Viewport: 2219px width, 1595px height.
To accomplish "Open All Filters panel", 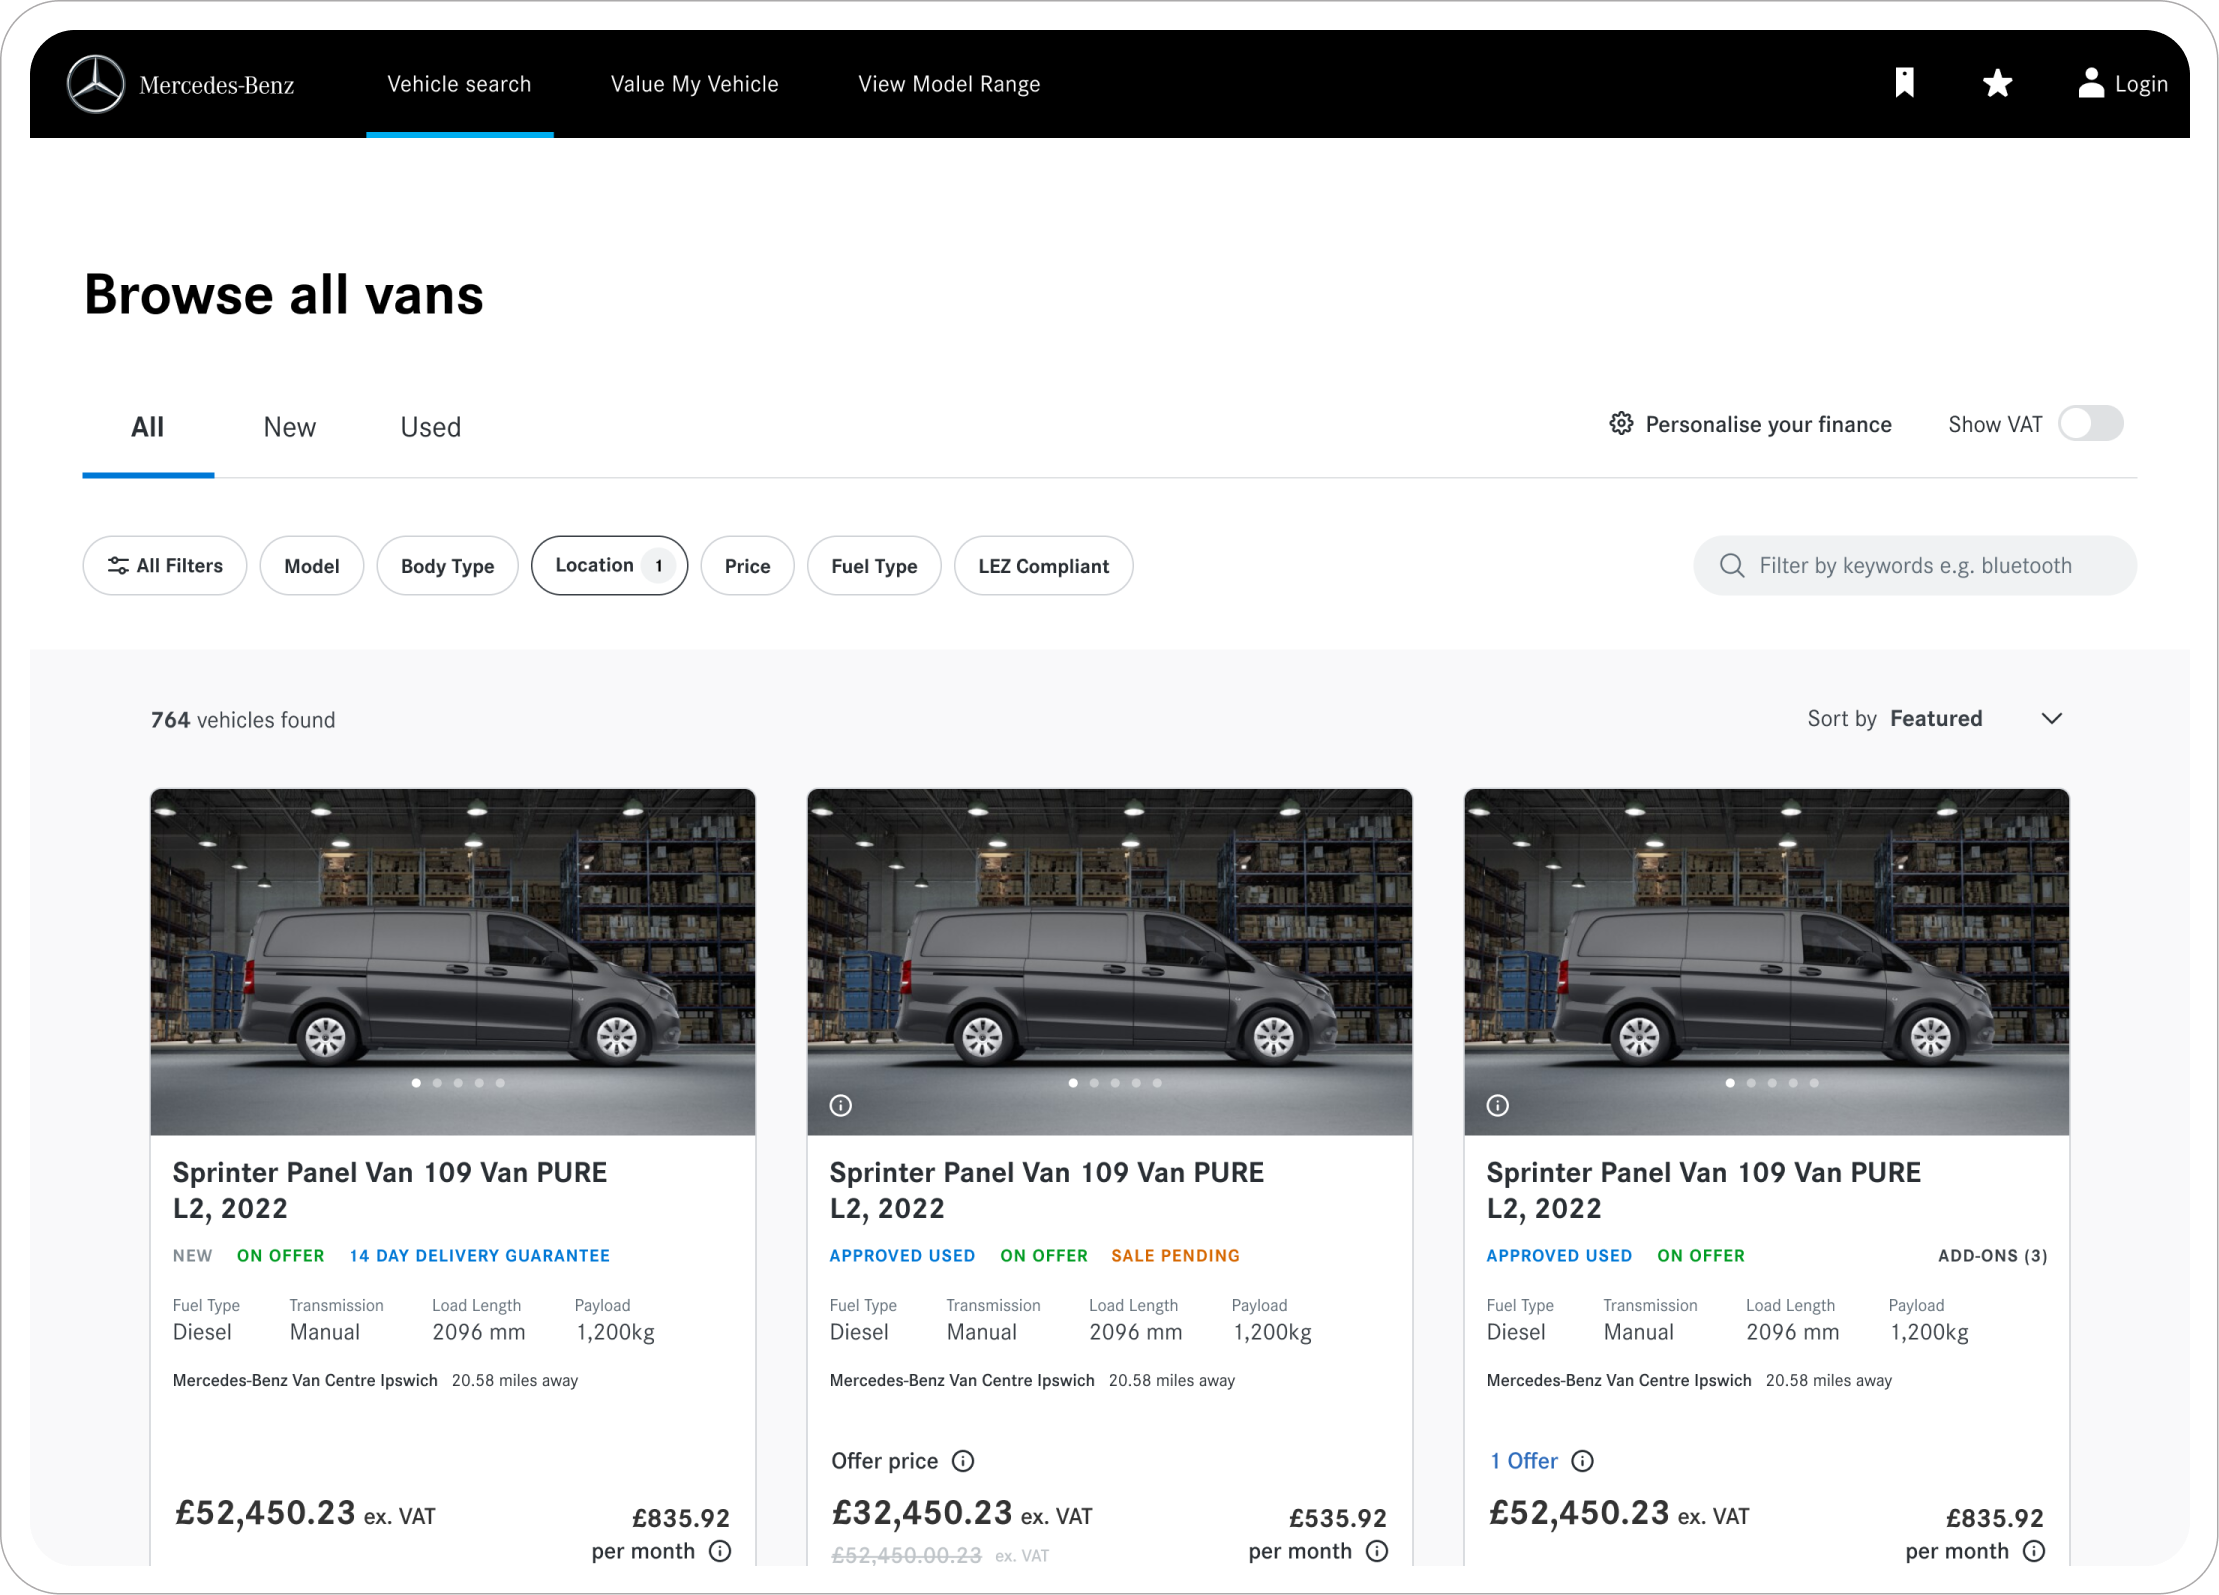I will 165,566.
